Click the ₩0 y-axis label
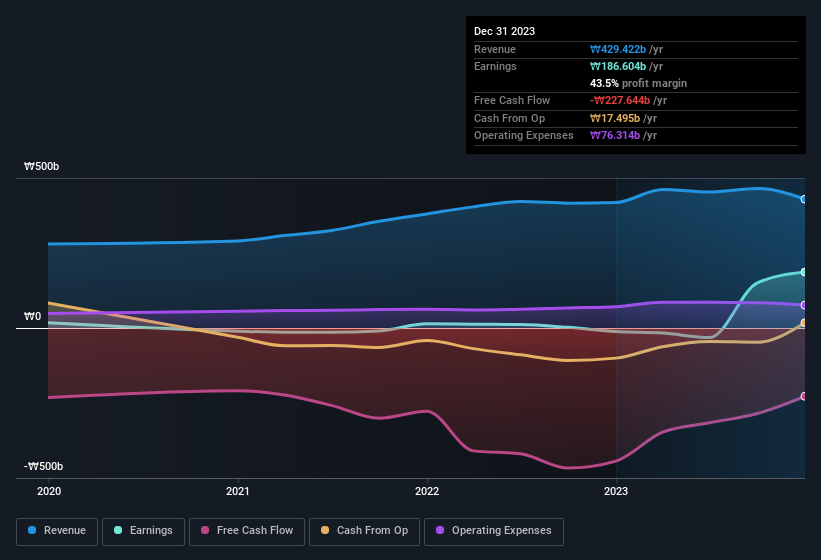The width and height of the screenshot is (821, 560). 32,316
